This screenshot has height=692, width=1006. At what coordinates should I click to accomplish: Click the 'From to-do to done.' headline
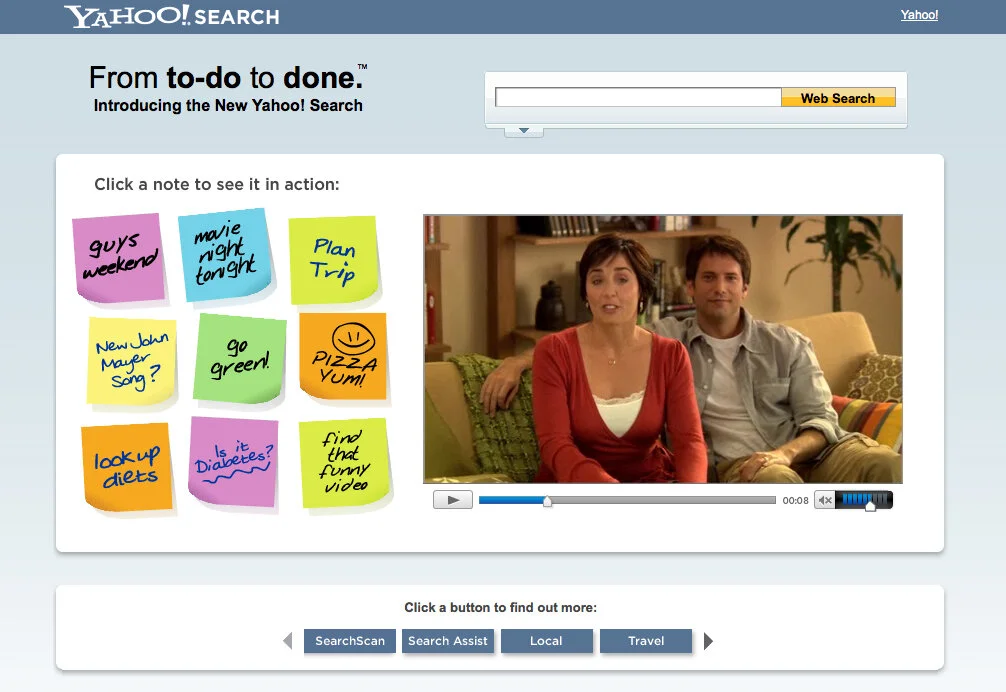(x=226, y=78)
